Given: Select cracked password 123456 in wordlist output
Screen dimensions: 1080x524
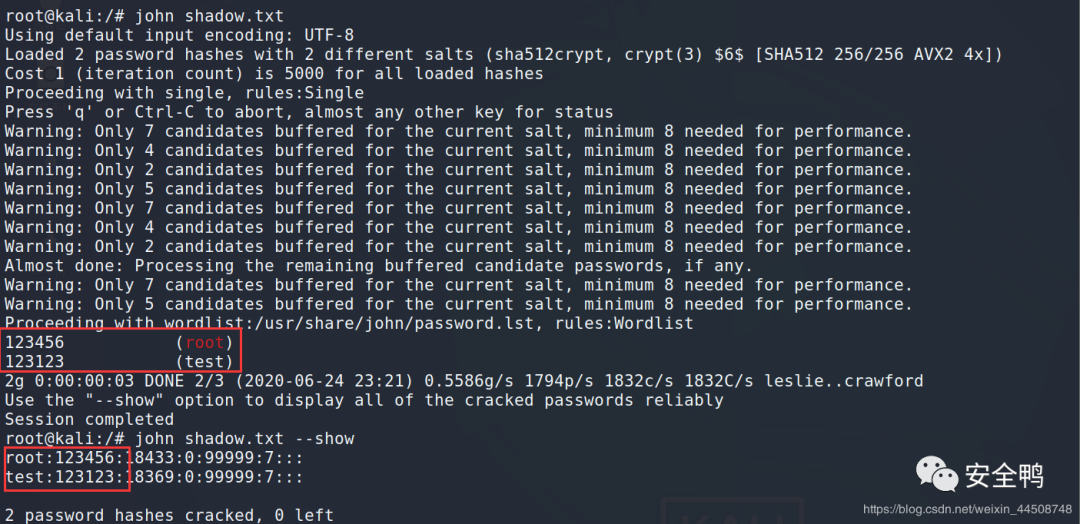Looking at the screenshot, I should pos(34,342).
